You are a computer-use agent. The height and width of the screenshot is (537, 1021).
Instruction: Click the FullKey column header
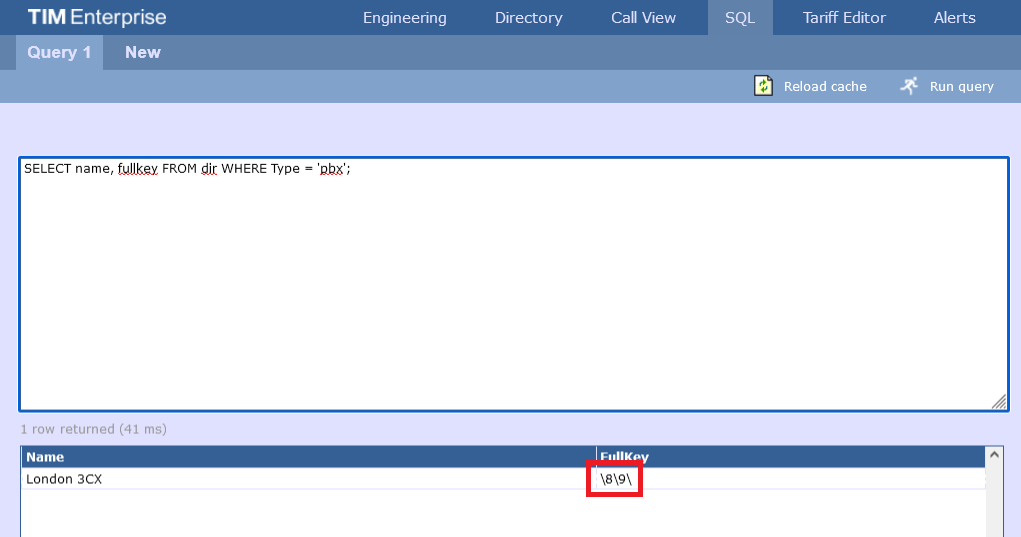point(625,457)
